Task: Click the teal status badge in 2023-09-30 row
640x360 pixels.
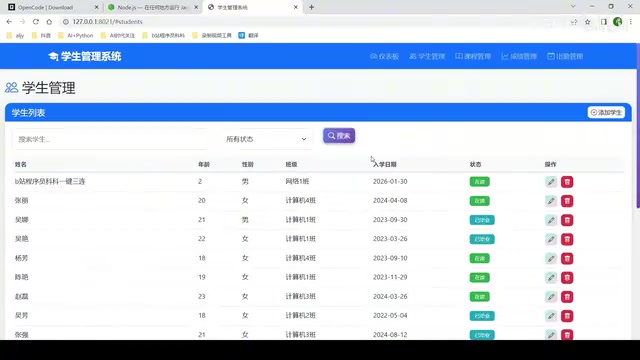Action: (x=482, y=220)
